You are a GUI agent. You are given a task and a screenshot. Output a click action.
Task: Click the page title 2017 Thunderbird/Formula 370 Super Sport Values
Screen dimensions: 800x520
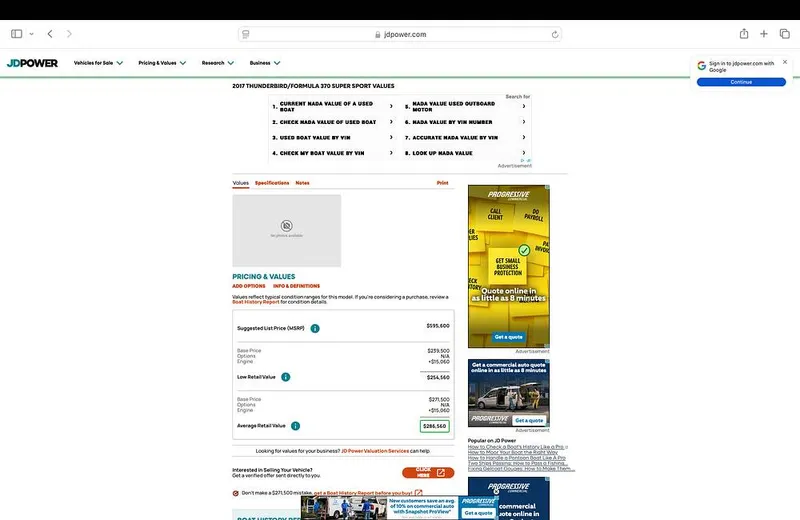pos(313,86)
